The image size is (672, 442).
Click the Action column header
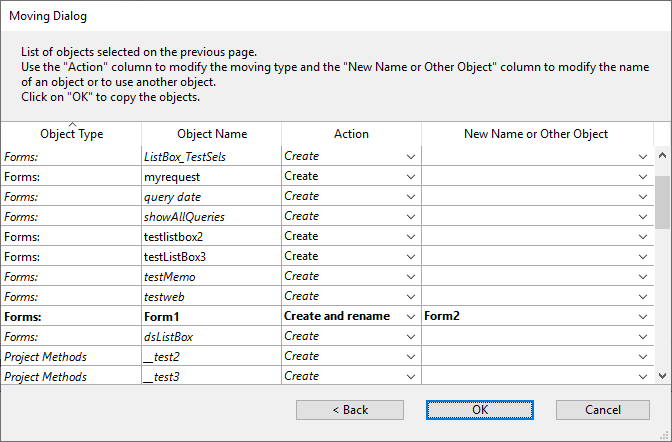pos(351,134)
